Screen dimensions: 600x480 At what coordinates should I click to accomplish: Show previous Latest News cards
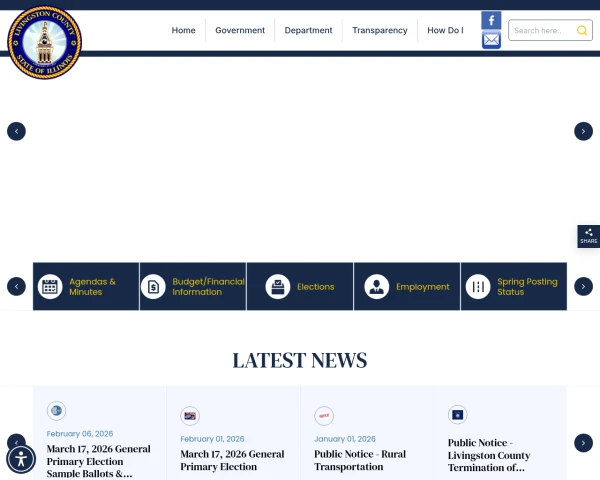click(16, 440)
